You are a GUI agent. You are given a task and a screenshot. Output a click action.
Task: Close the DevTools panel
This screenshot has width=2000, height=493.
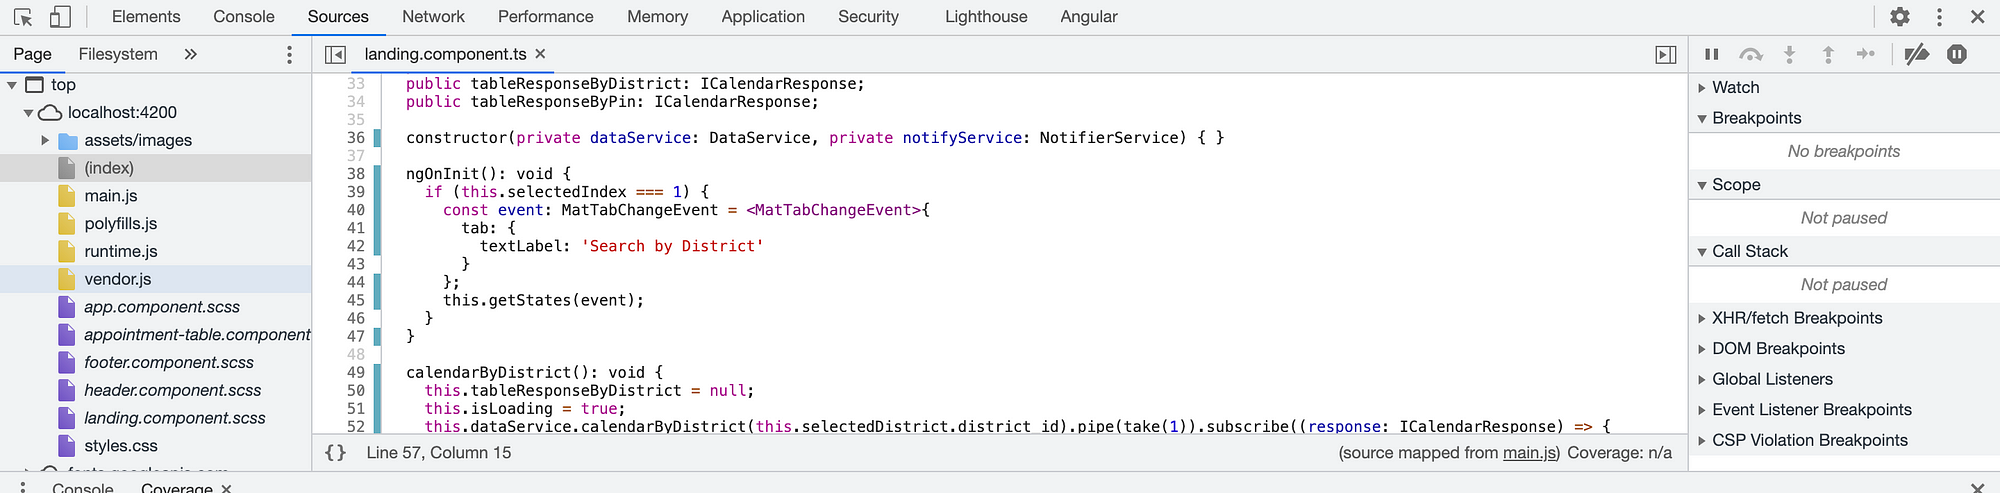(1977, 17)
